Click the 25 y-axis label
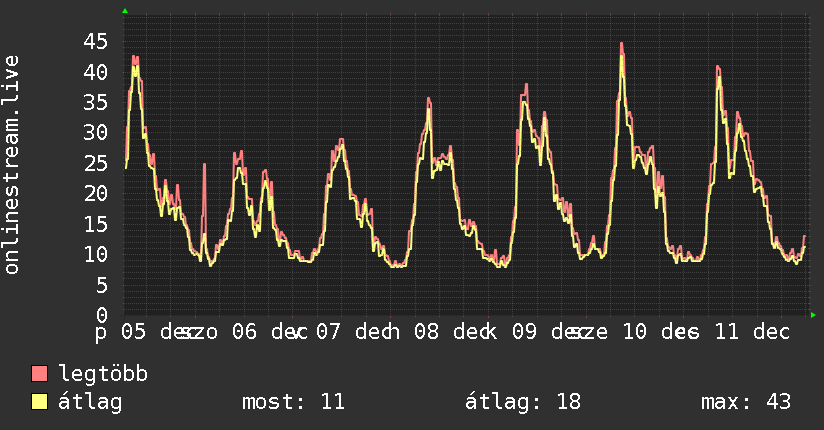Viewport: 824px width, 430px height. 95,163
